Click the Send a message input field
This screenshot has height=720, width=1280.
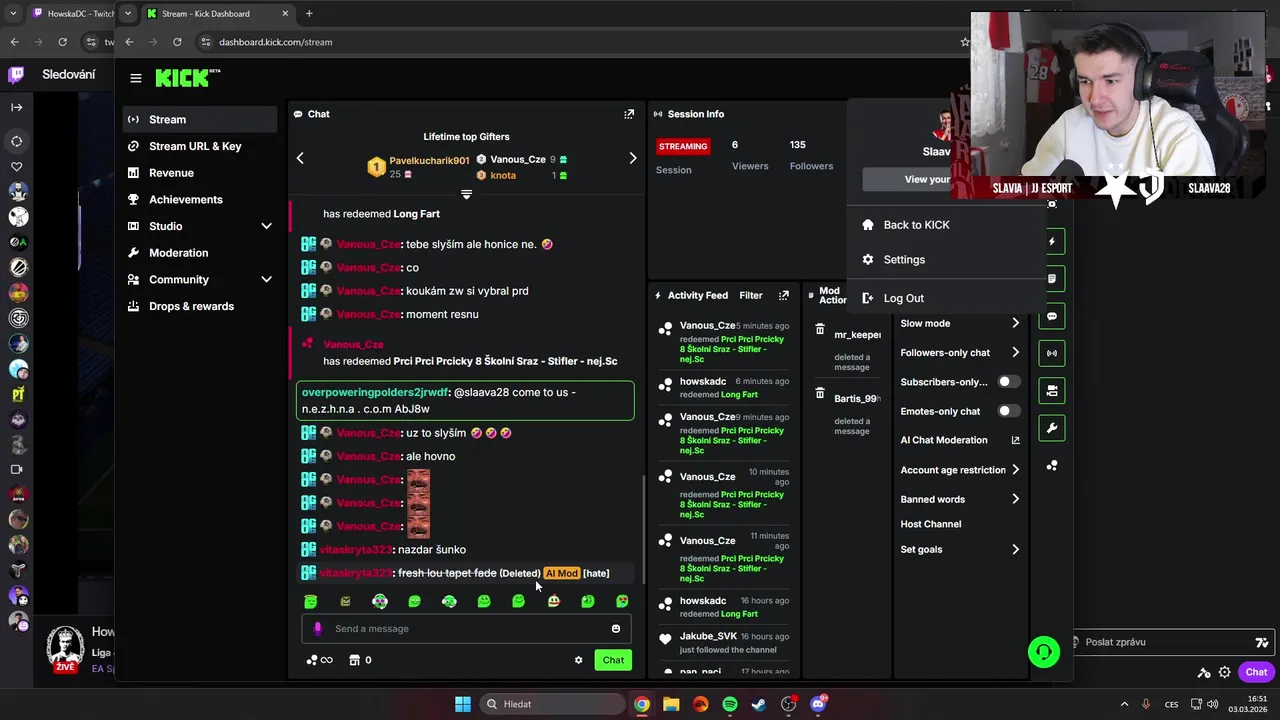[468, 628]
